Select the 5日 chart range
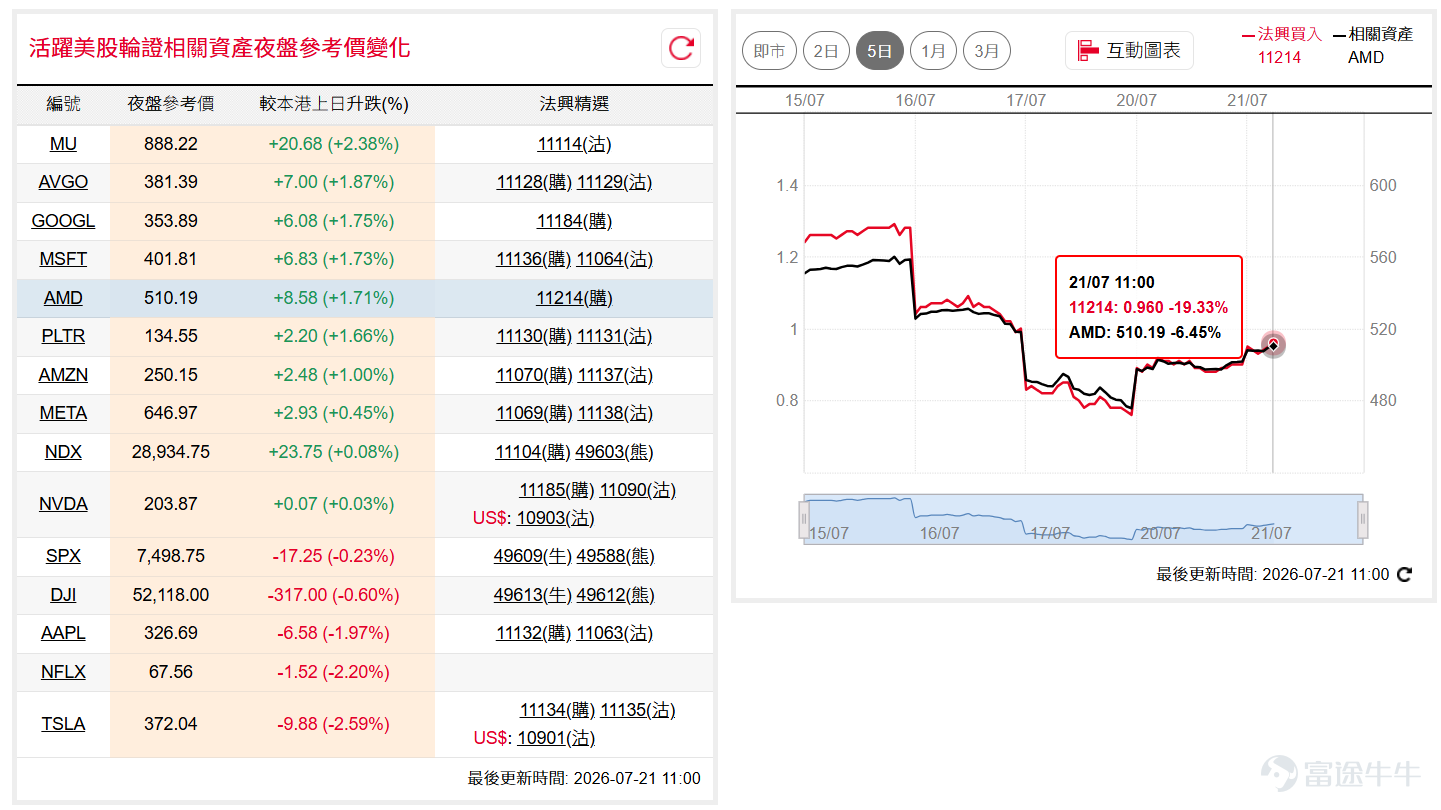This screenshot has height=810, width=1441. pyautogui.click(x=880, y=51)
